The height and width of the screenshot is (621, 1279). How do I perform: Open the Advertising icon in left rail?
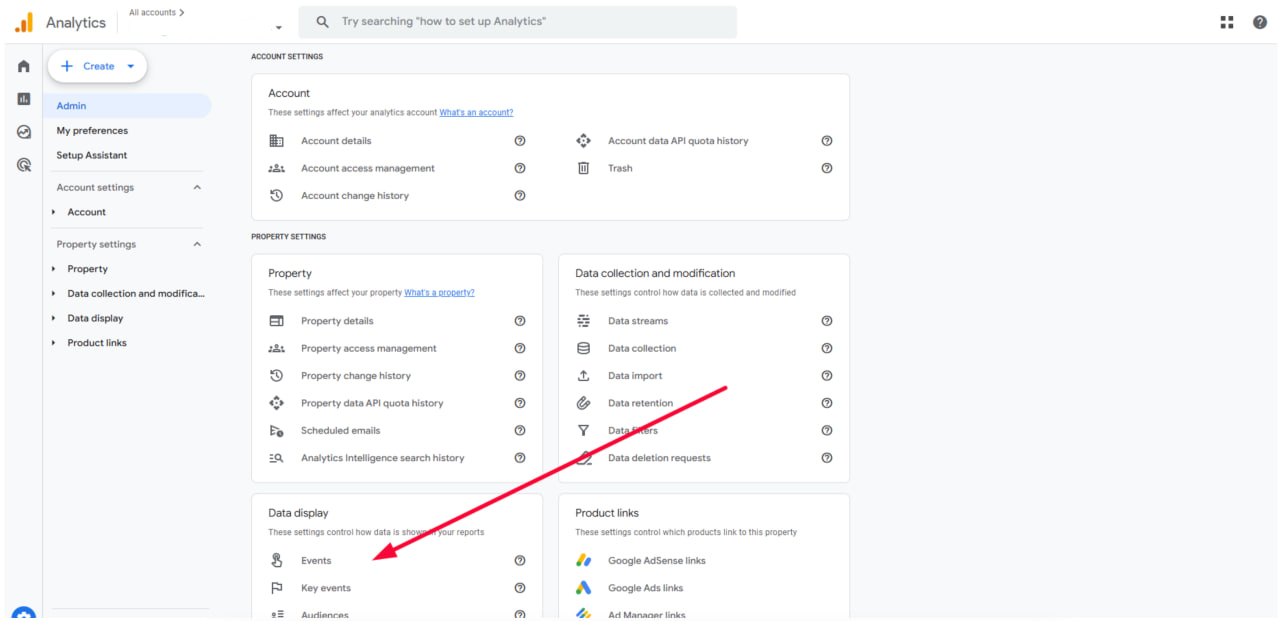point(24,165)
